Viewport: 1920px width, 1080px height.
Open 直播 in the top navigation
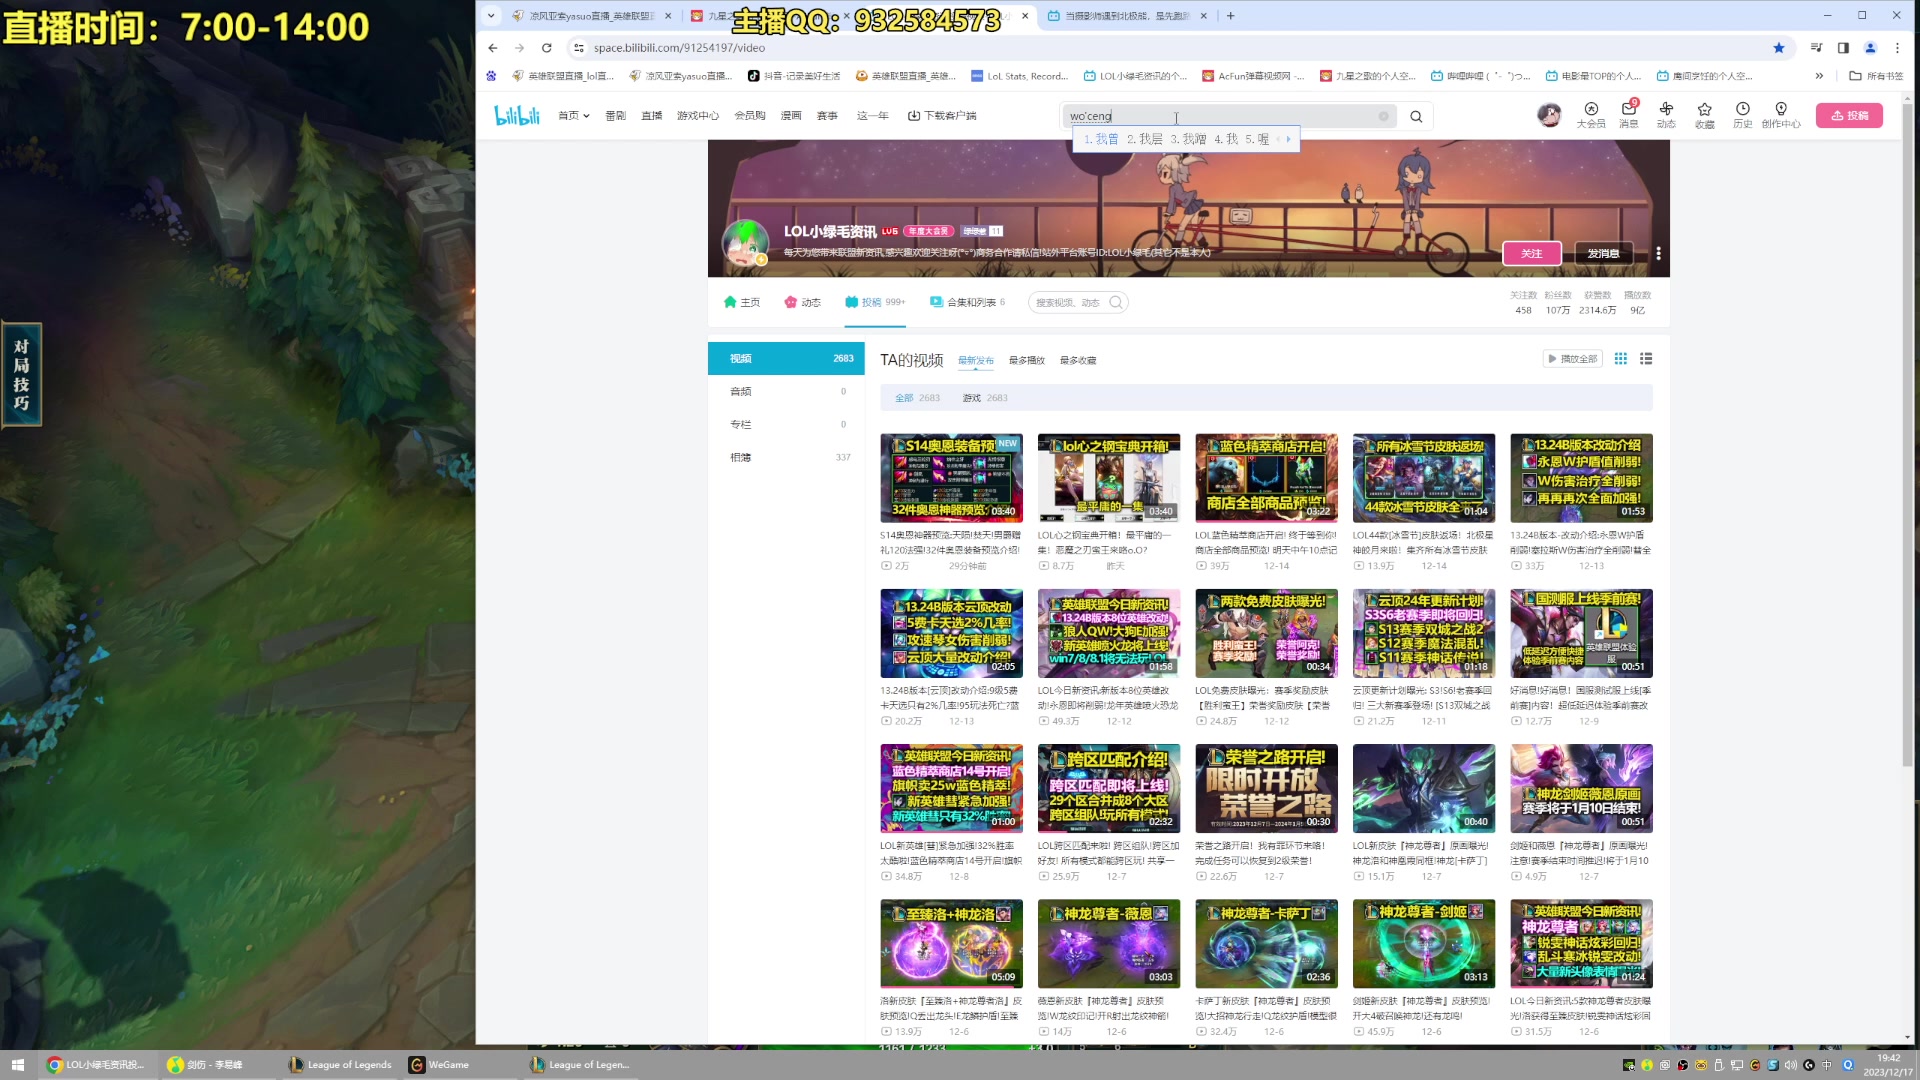pyautogui.click(x=652, y=116)
